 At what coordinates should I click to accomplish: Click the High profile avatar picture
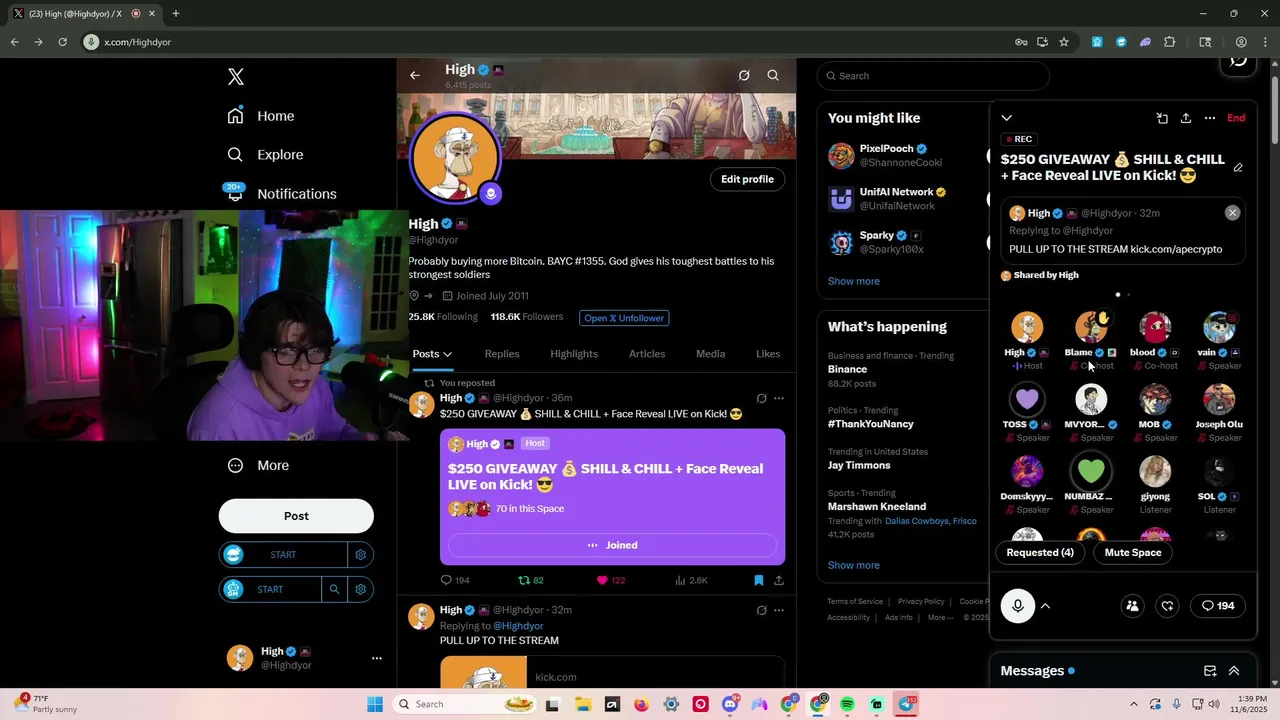click(x=455, y=158)
